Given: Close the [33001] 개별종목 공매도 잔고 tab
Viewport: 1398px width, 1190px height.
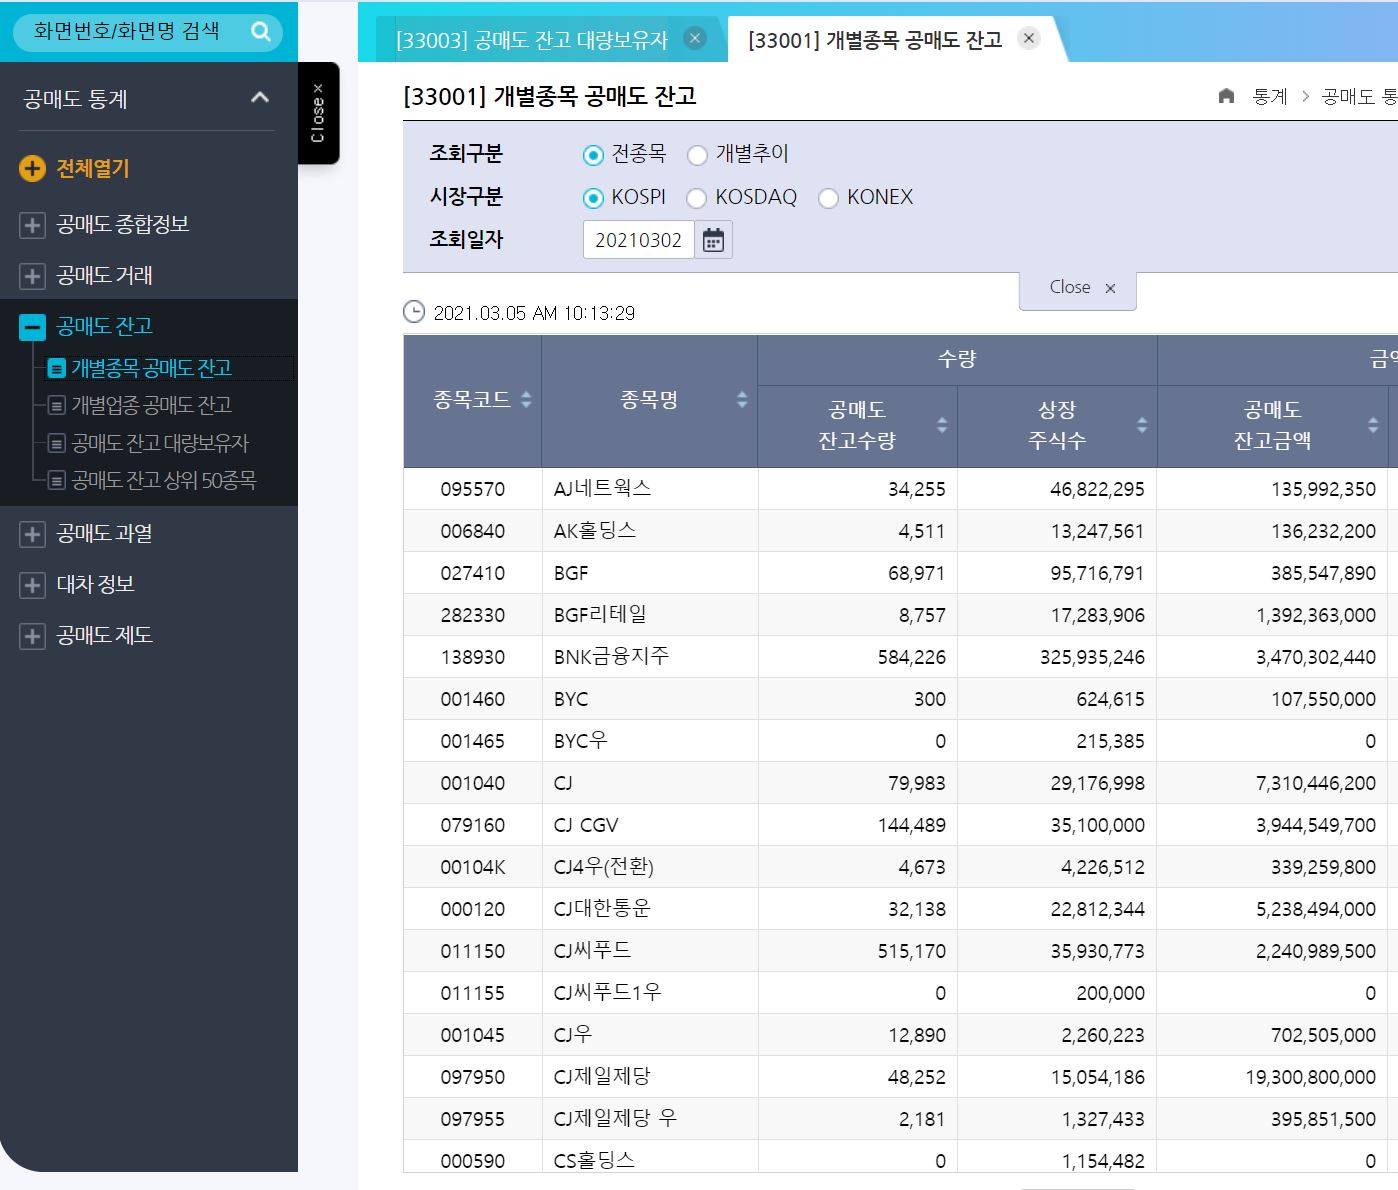Looking at the screenshot, I should (x=1029, y=38).
